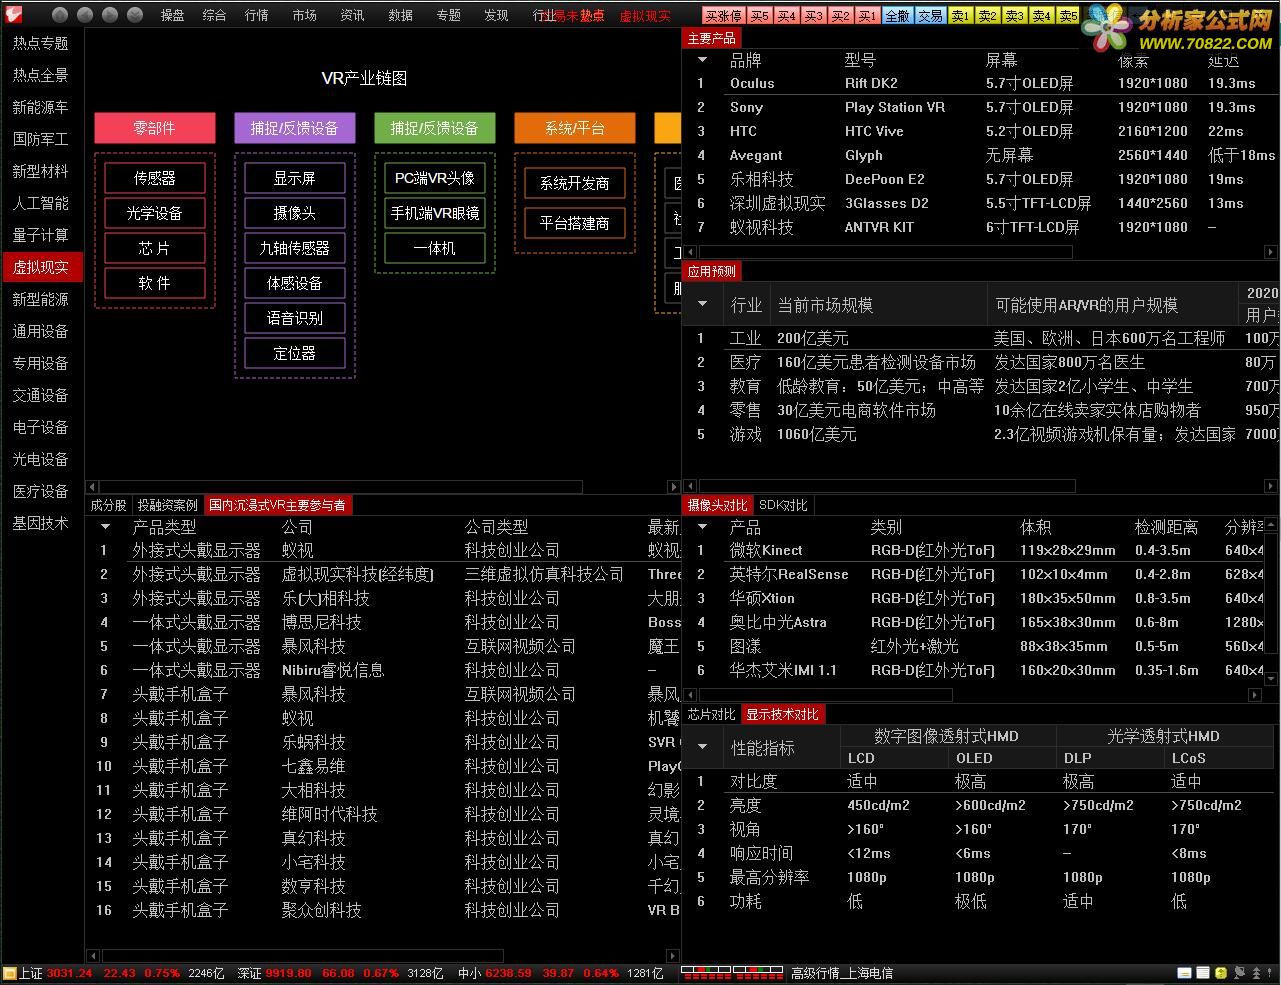Switch to the 投融资案例 tab
Image resolution: width=1281 pixels, height=985 pixels.
click(168, 505)
